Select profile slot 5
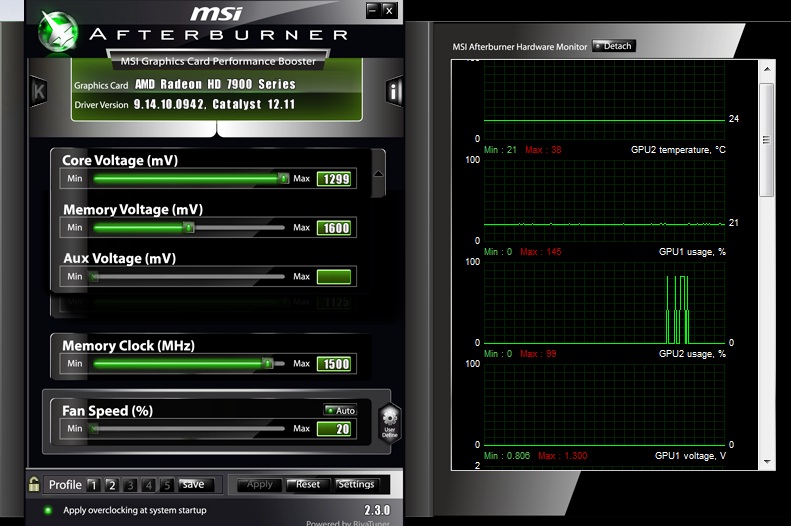This screenshot has width=791, height=526. [x=166, y=485]
